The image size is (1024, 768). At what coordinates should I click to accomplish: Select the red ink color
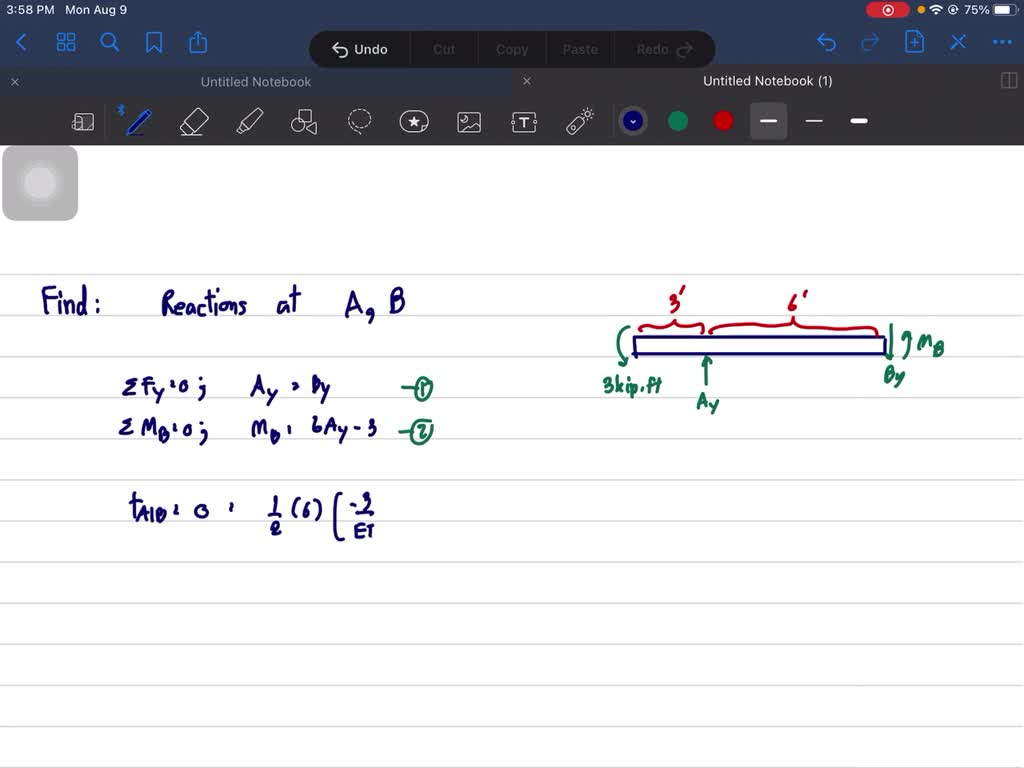[x=722, y=120]
